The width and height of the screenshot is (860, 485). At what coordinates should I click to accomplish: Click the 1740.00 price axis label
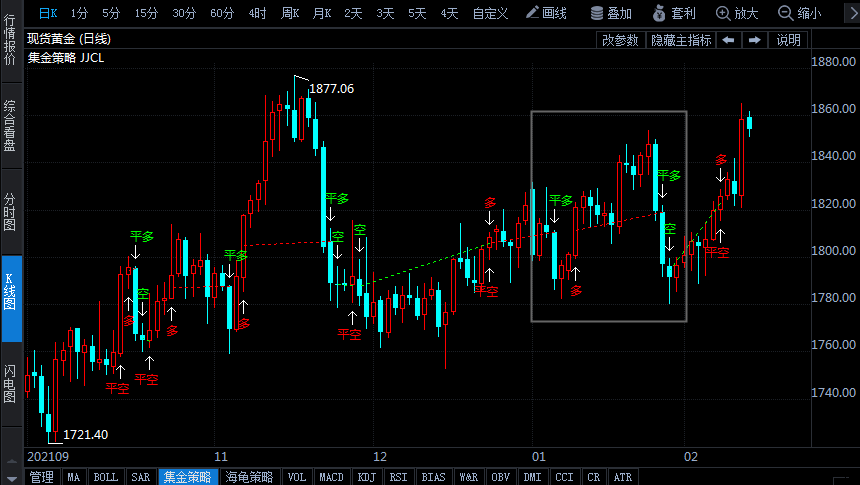click(834, 392)
